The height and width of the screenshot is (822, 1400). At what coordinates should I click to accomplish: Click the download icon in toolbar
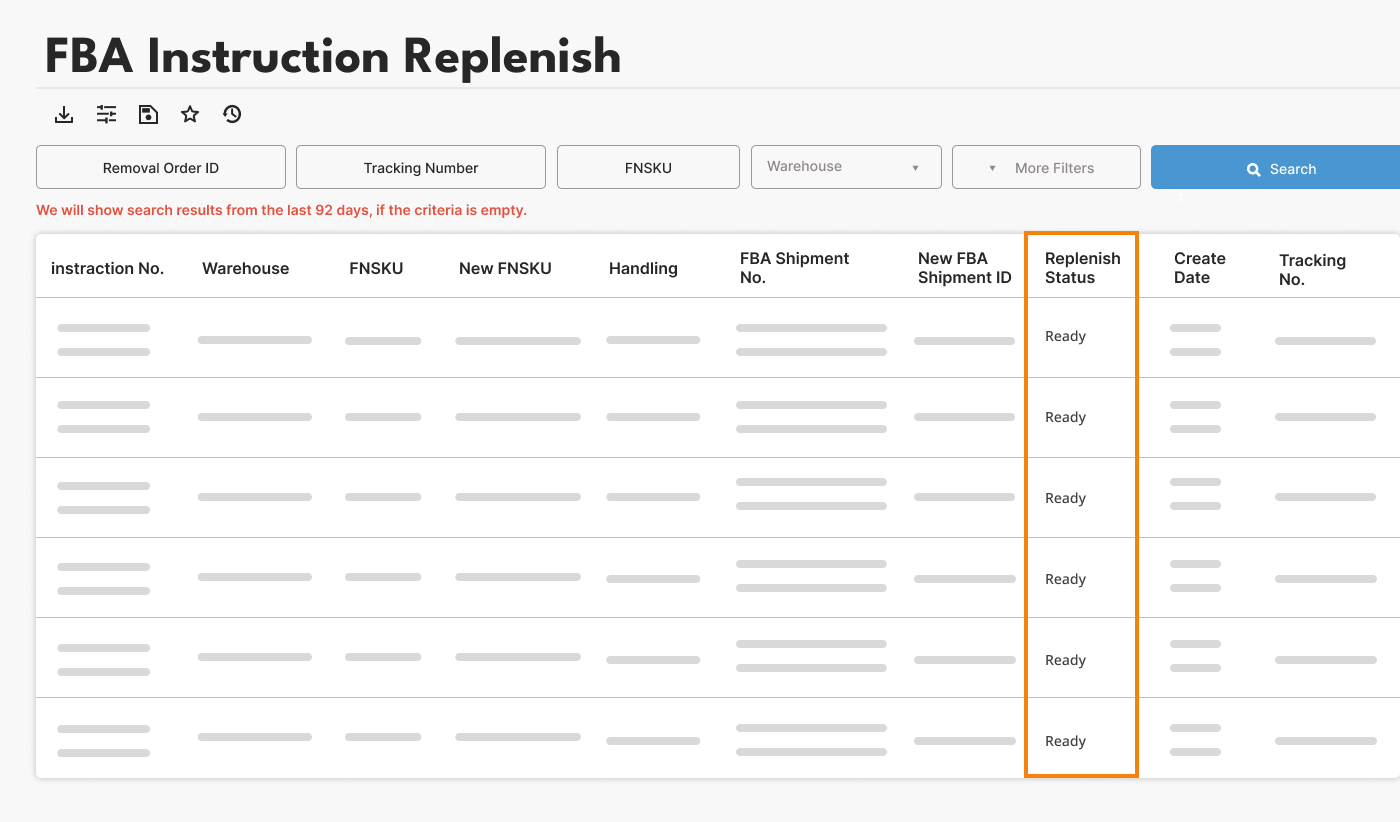tap(64, 115)
